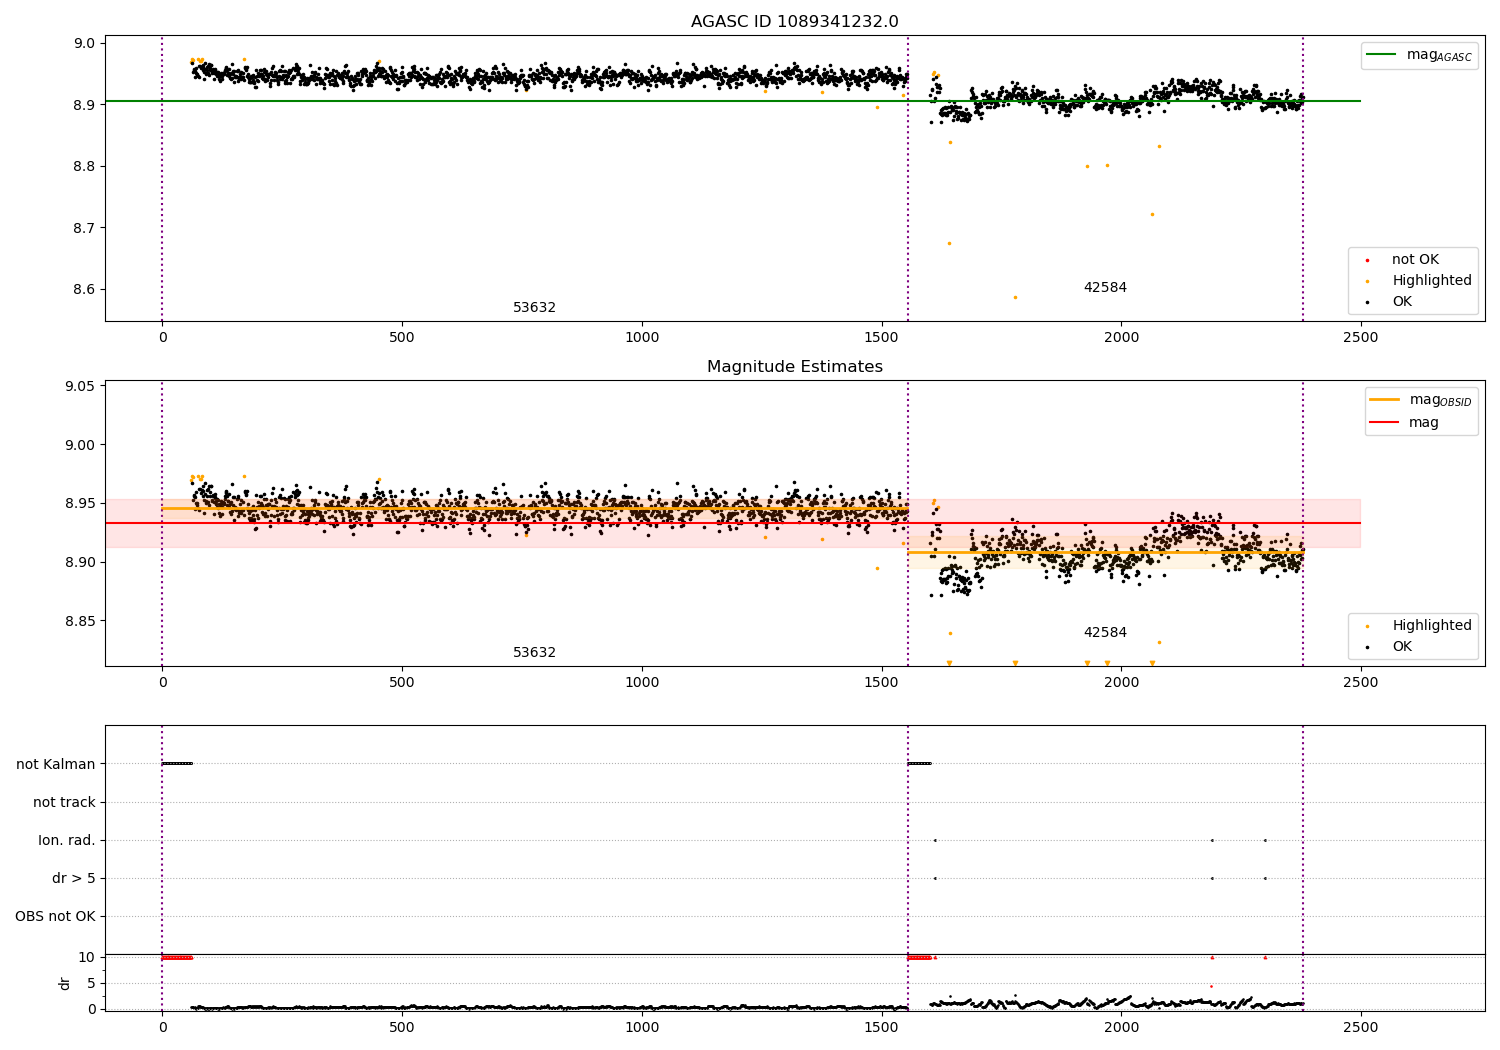Click the 9.0 y-tick in top plot

(84, 44)
